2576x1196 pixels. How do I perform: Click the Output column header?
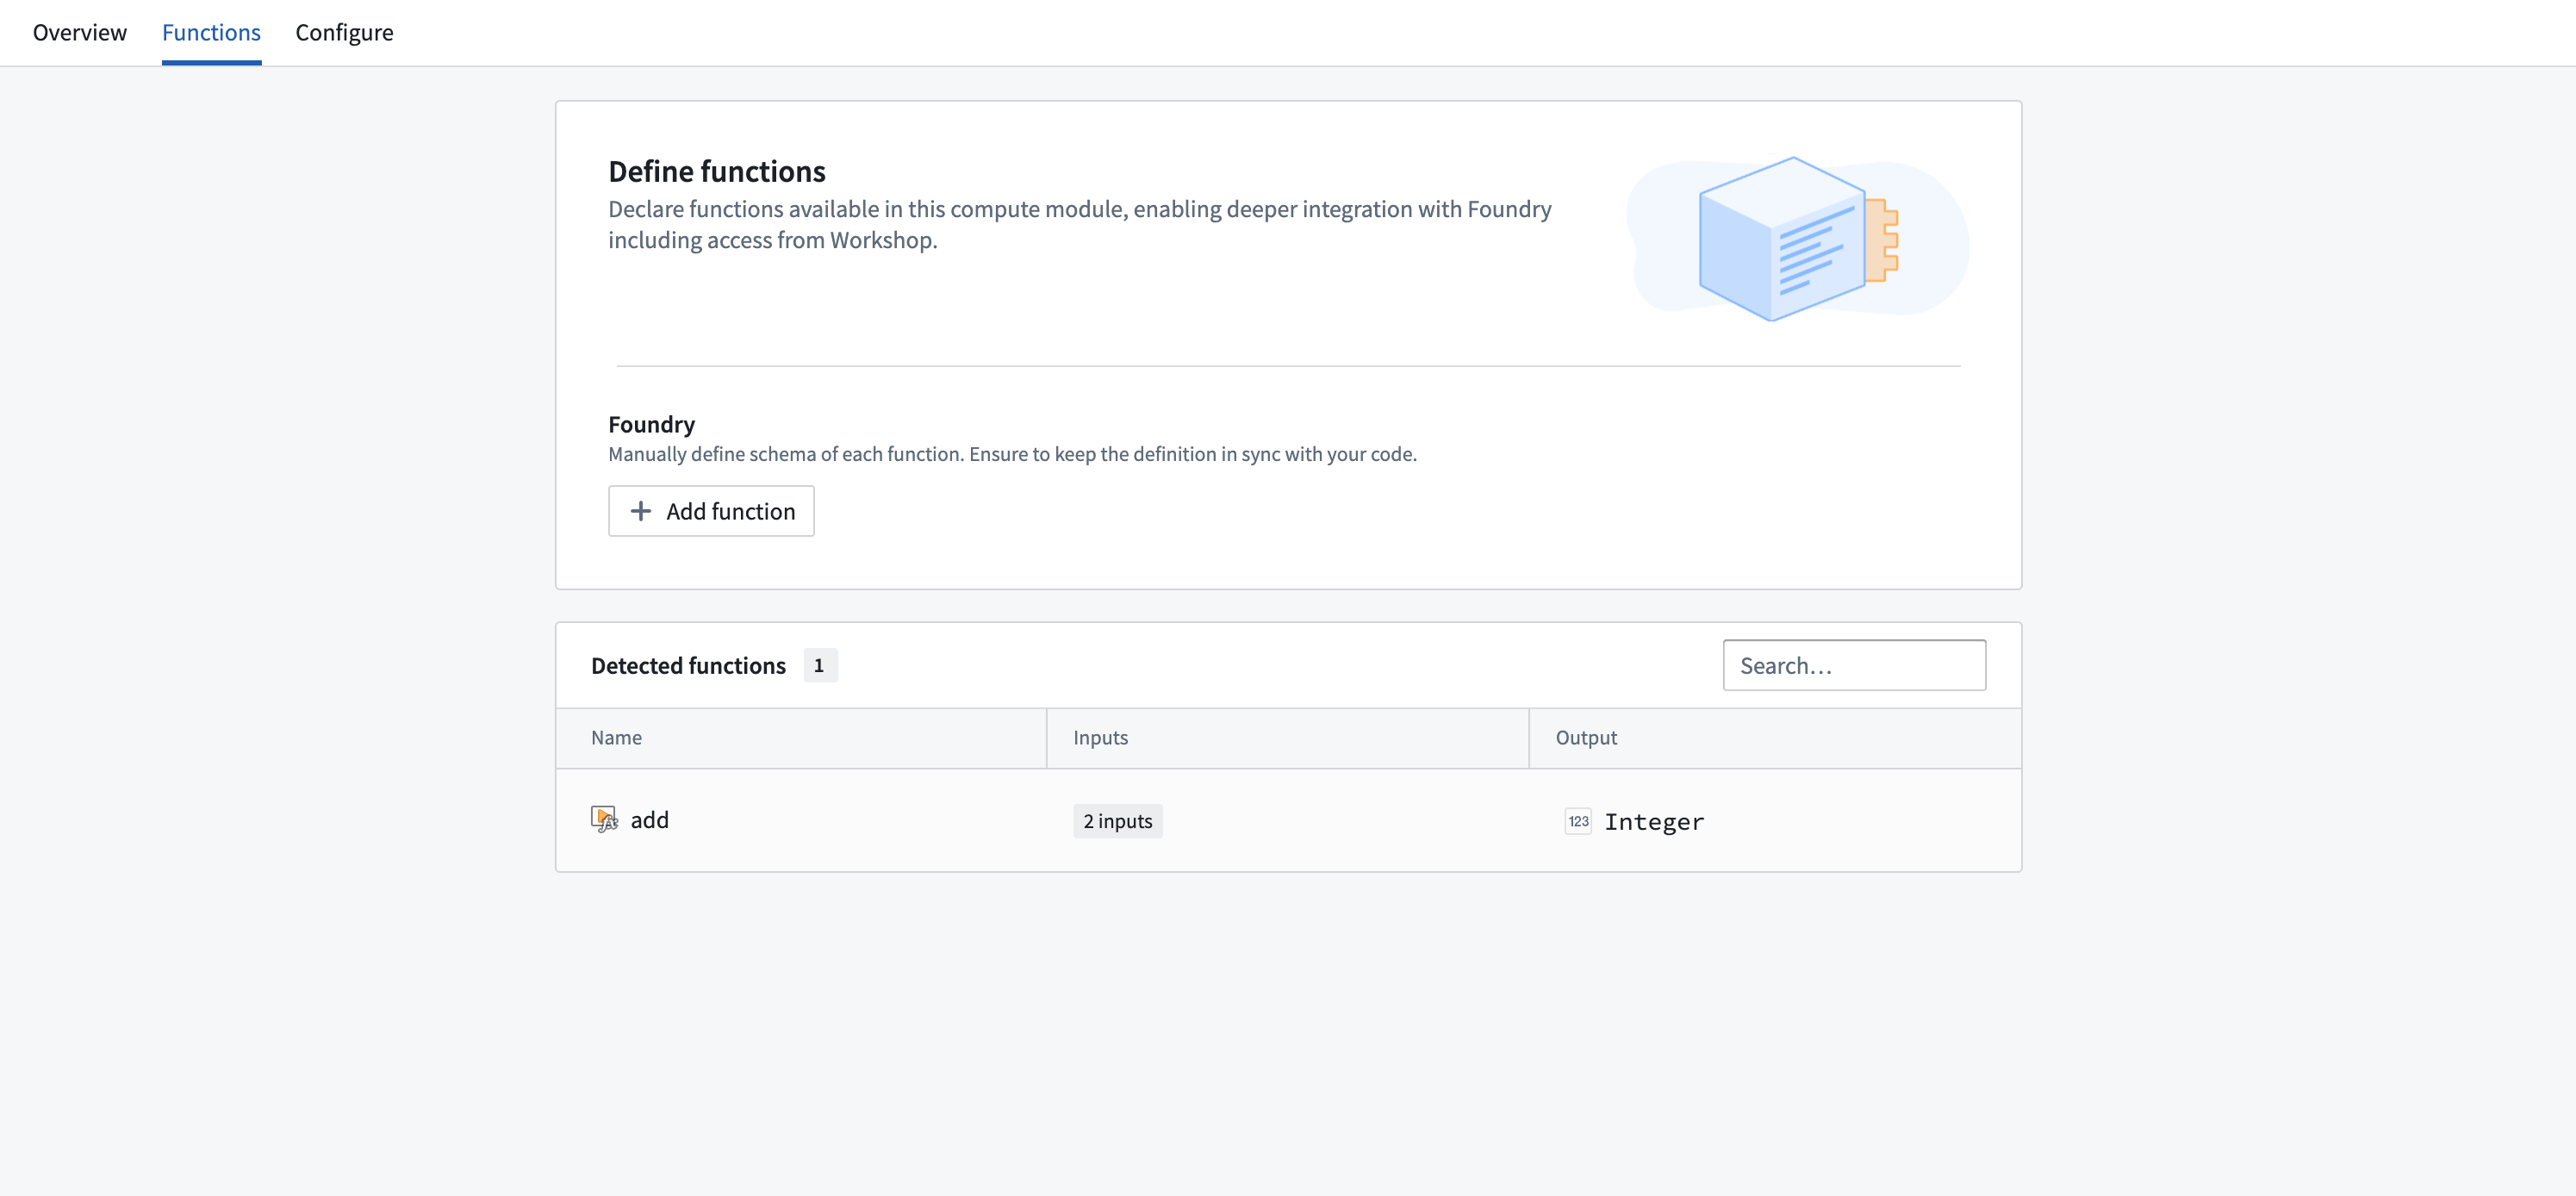(1586, 738)
